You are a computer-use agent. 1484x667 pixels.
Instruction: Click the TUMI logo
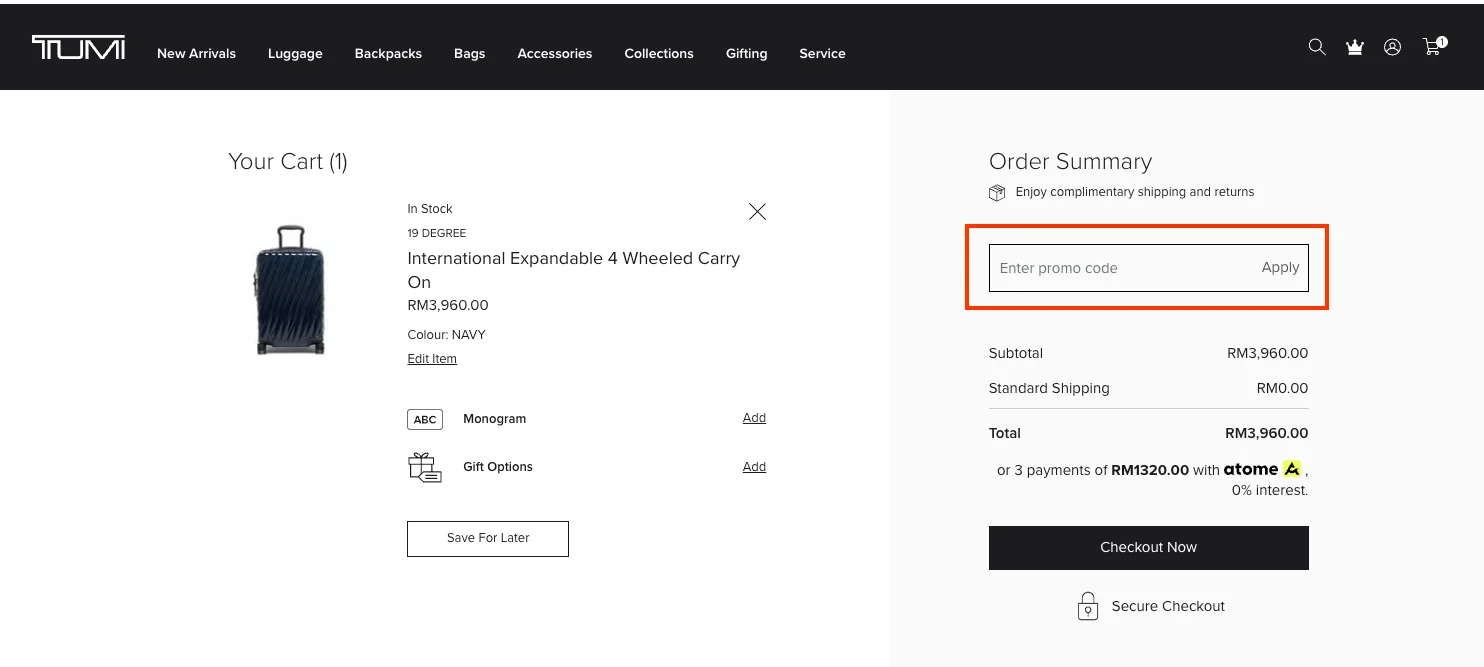tap(78, 47)
